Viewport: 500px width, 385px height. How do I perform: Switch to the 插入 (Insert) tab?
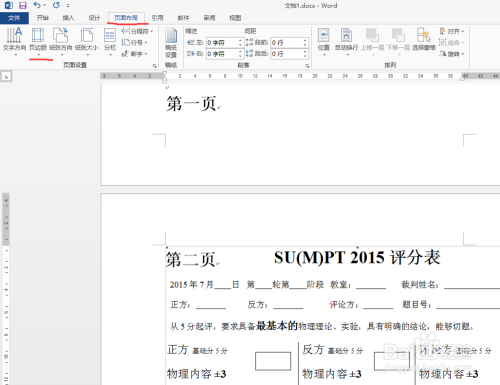pyautogui.click(x=68, y=18)
